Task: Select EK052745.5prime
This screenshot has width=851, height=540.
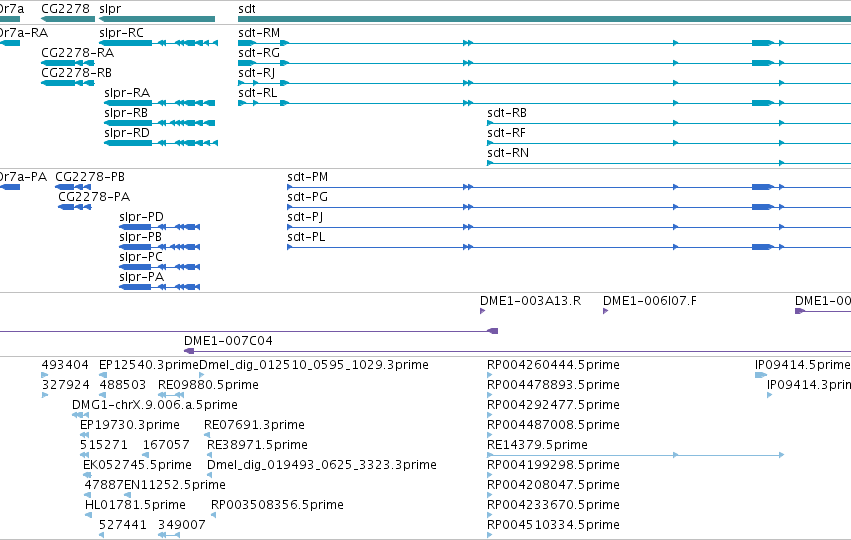Action: tap(137, 466)
